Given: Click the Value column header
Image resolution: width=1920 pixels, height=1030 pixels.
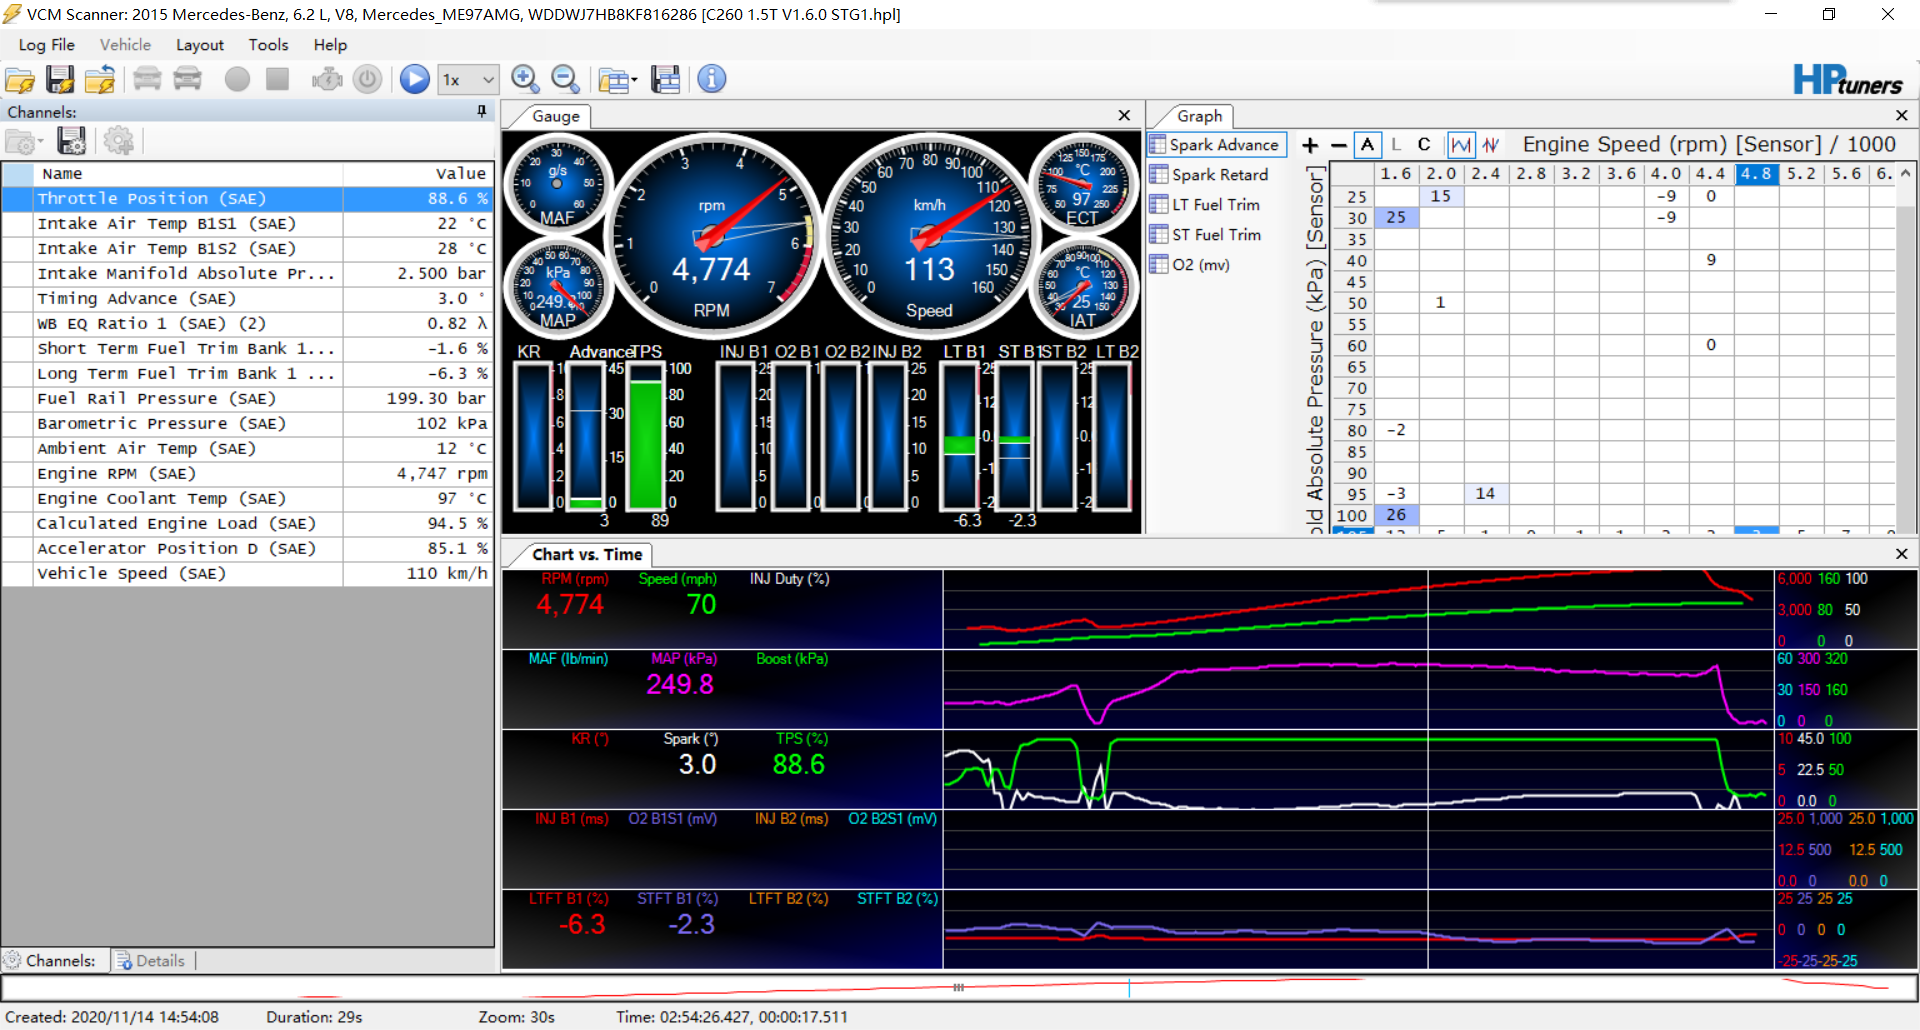Looking at the screenshot, I should tap(418, 174).
